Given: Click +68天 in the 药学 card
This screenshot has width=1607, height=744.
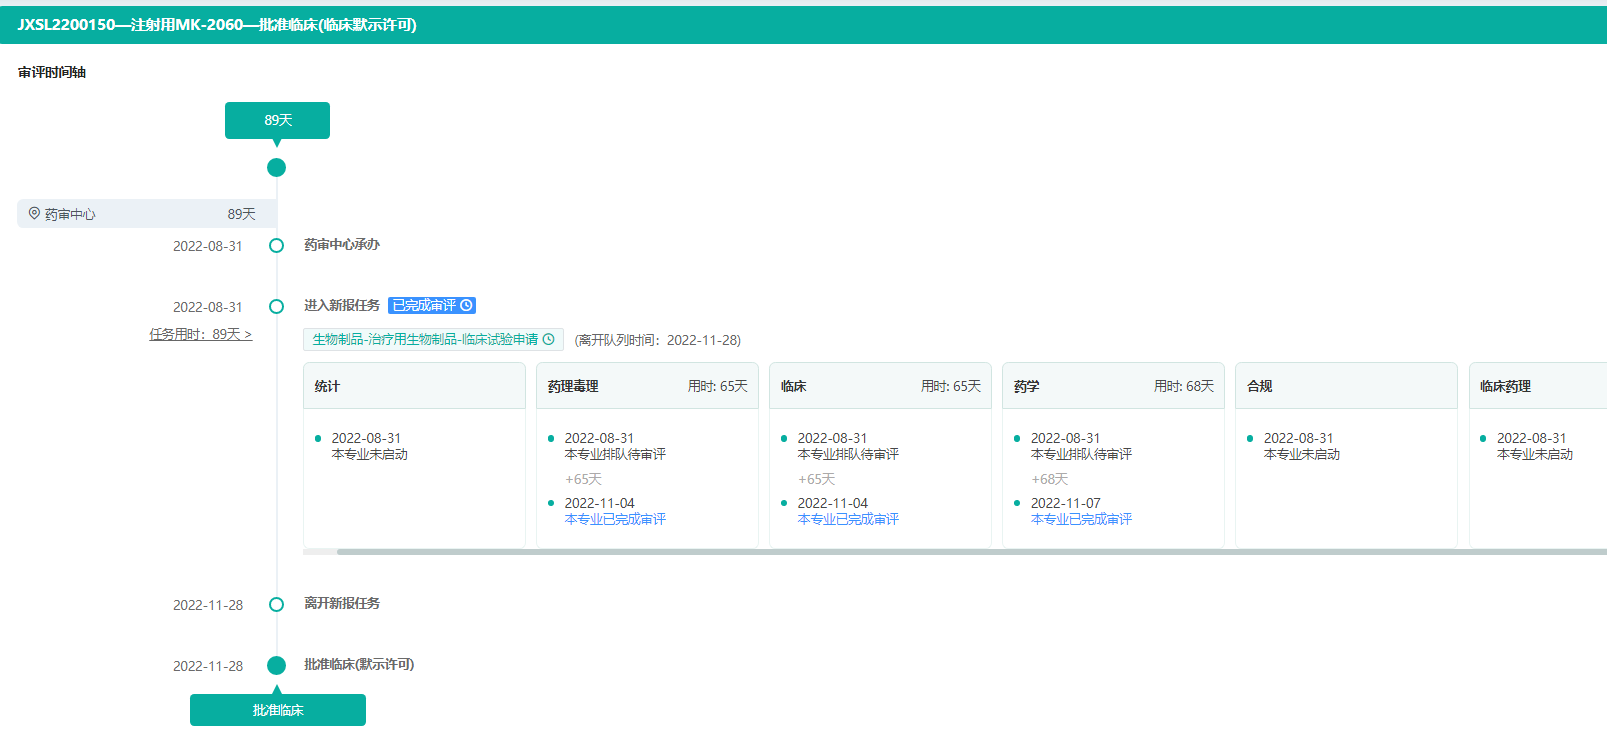Looking at the screenshot, I should pyautogui.click(x=1050, y=479).
